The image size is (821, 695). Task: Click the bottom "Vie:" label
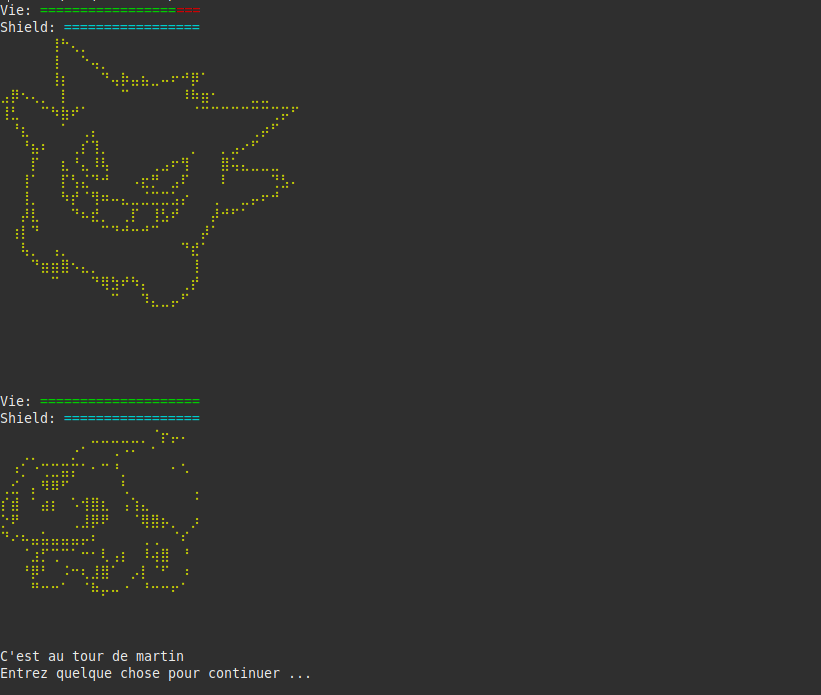(x=16, y=401)
